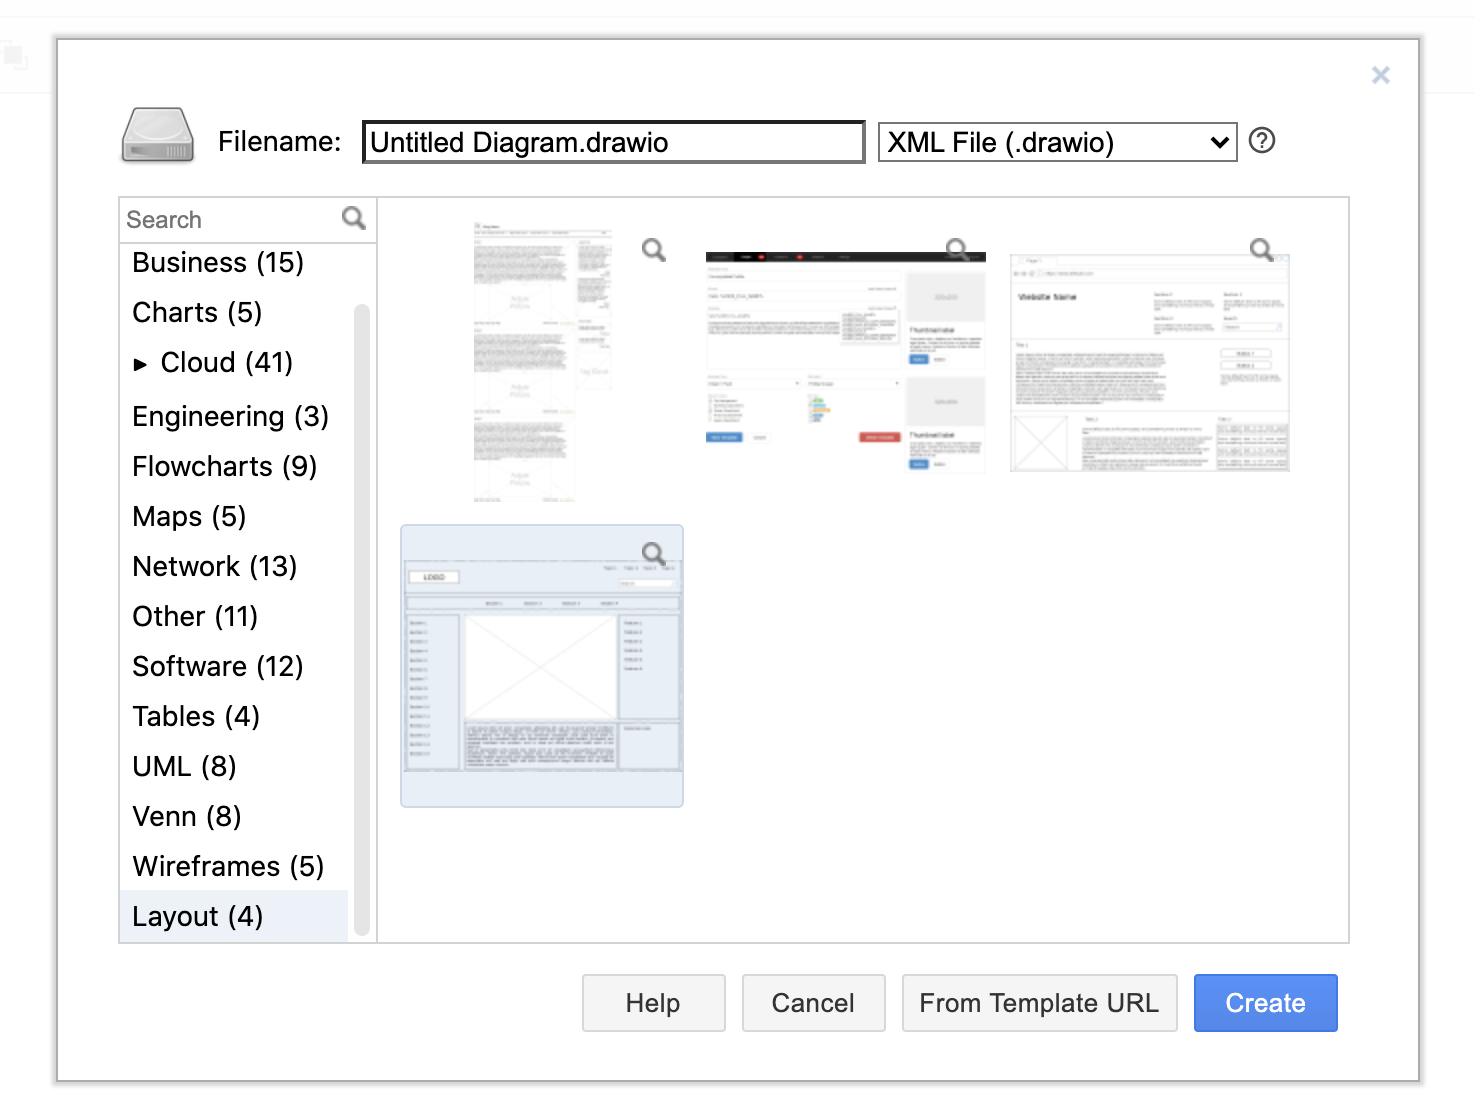Preview the first layout template with its magnifier
This screenshot has width=1474, height=1112.
point(653,250)
